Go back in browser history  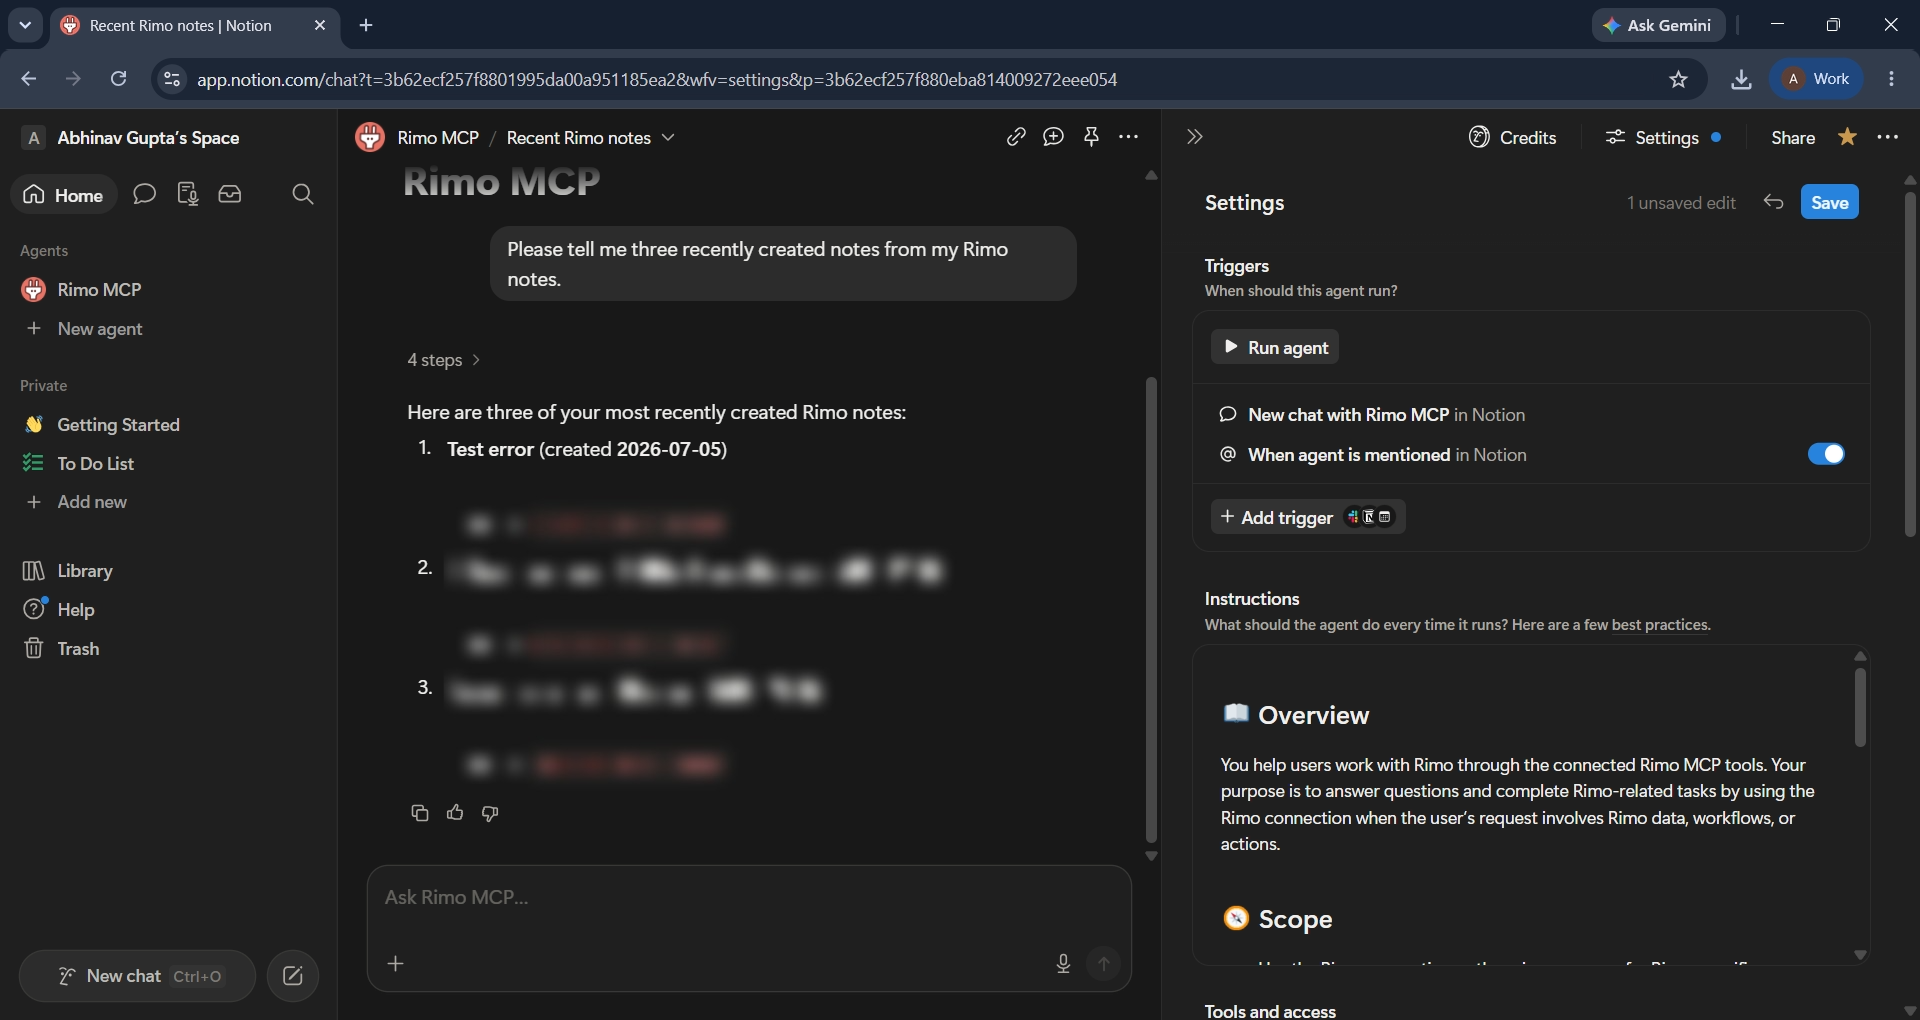point(28,79)
